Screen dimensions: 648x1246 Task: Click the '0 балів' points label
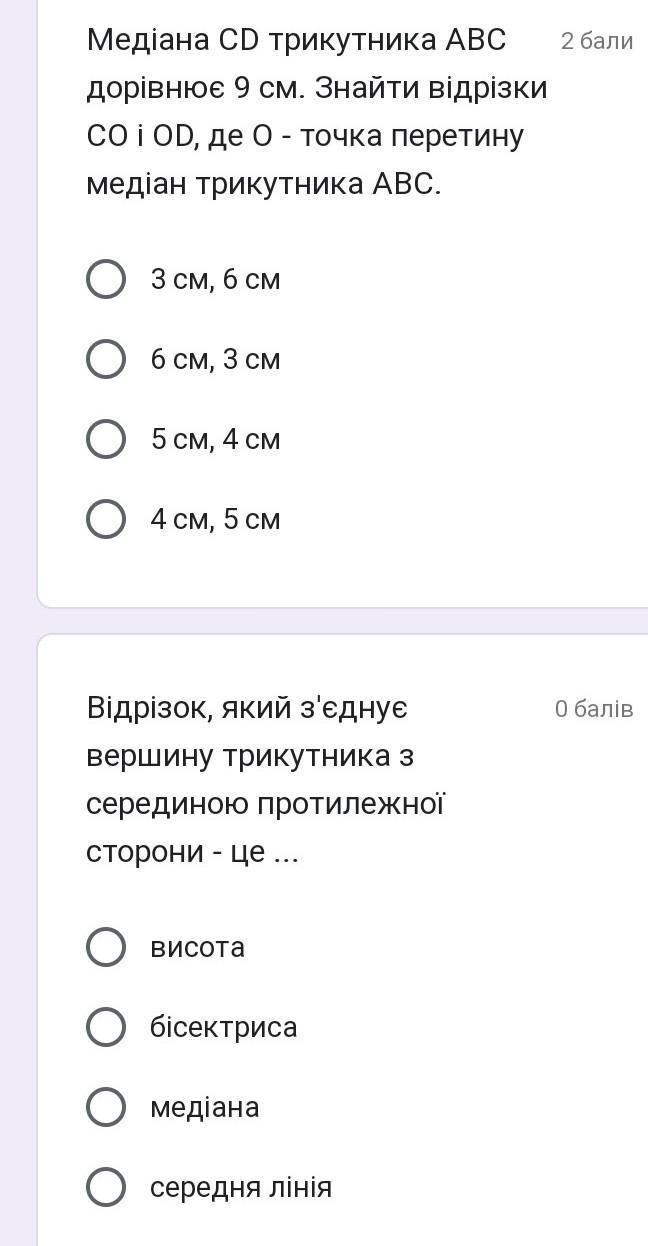[594, 709]
